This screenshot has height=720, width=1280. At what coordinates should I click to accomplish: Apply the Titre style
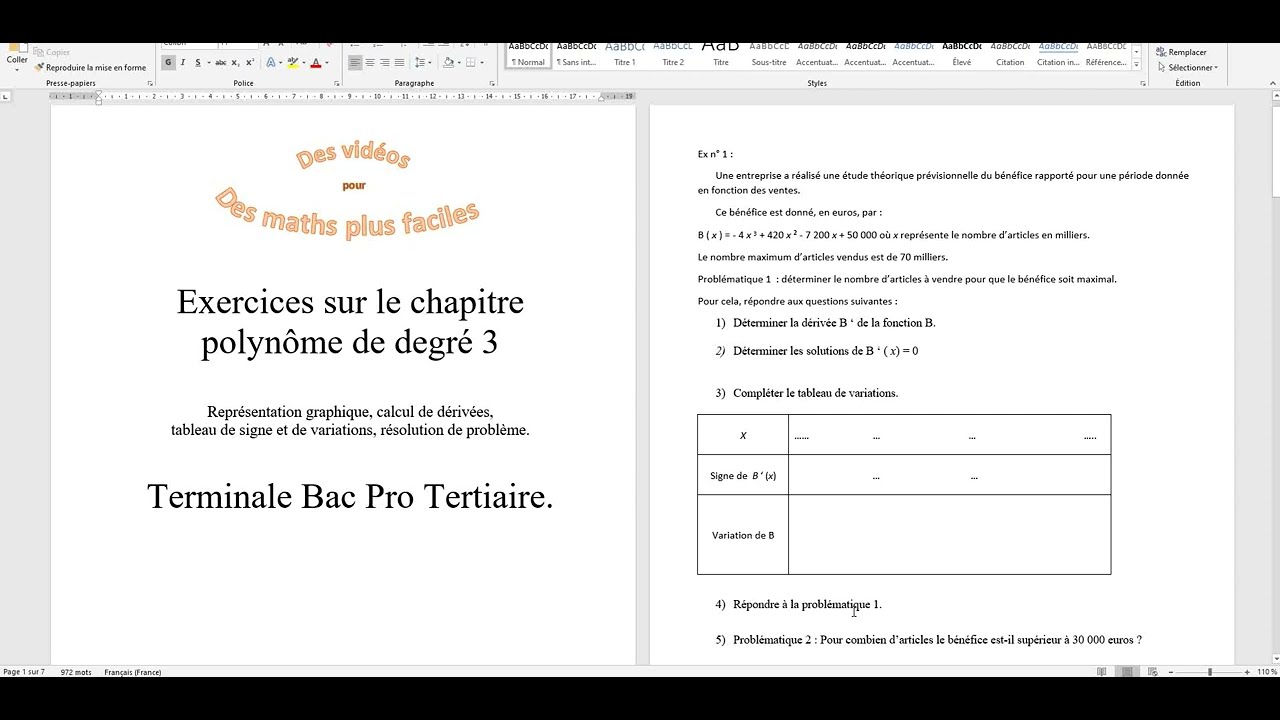pyautogui.click(x=721, y=55)
